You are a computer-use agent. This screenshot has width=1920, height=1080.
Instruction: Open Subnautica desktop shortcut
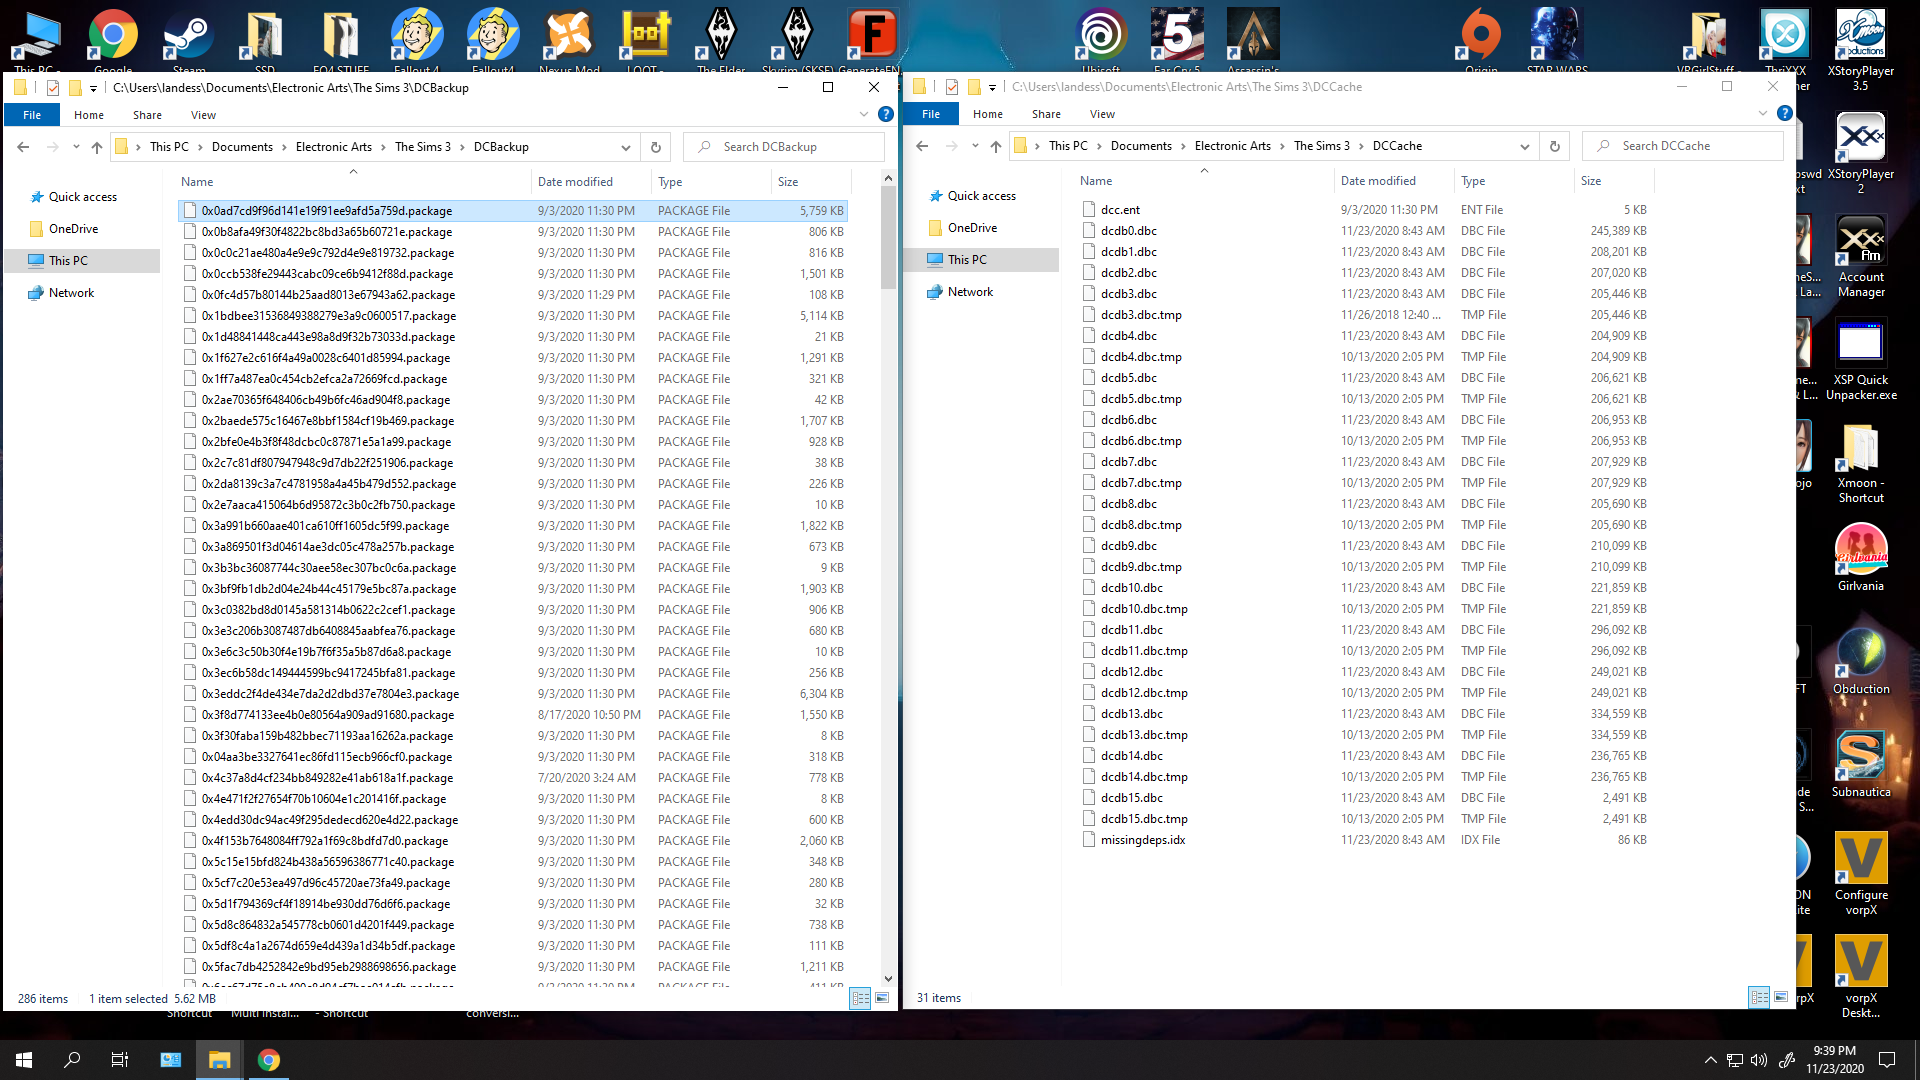click(1860, 764)
